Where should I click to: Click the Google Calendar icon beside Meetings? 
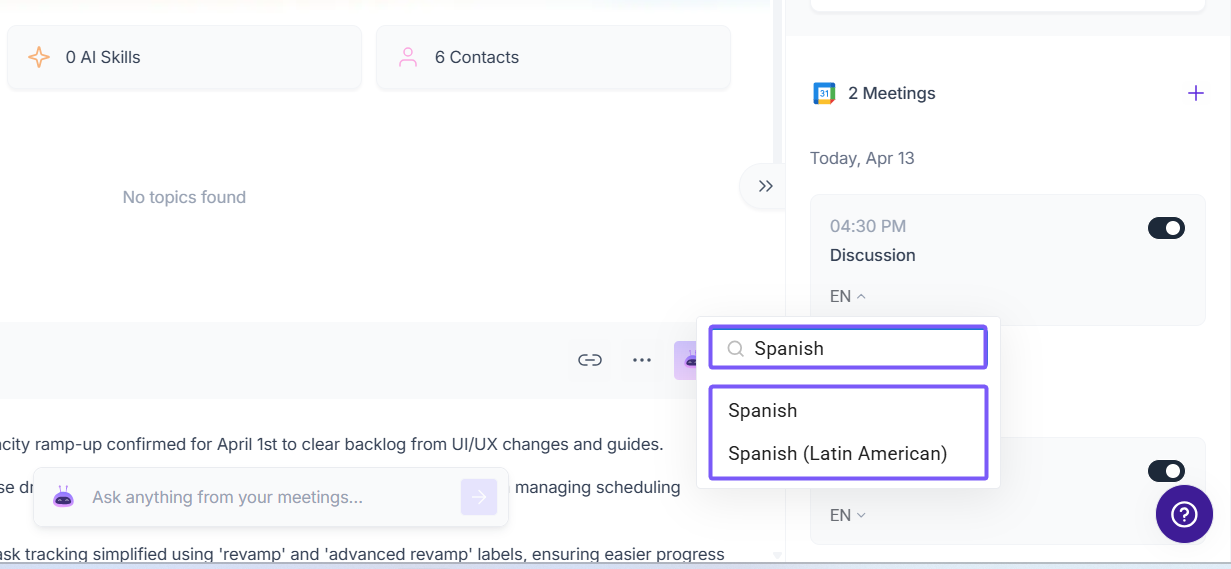[x=824, y=94]
